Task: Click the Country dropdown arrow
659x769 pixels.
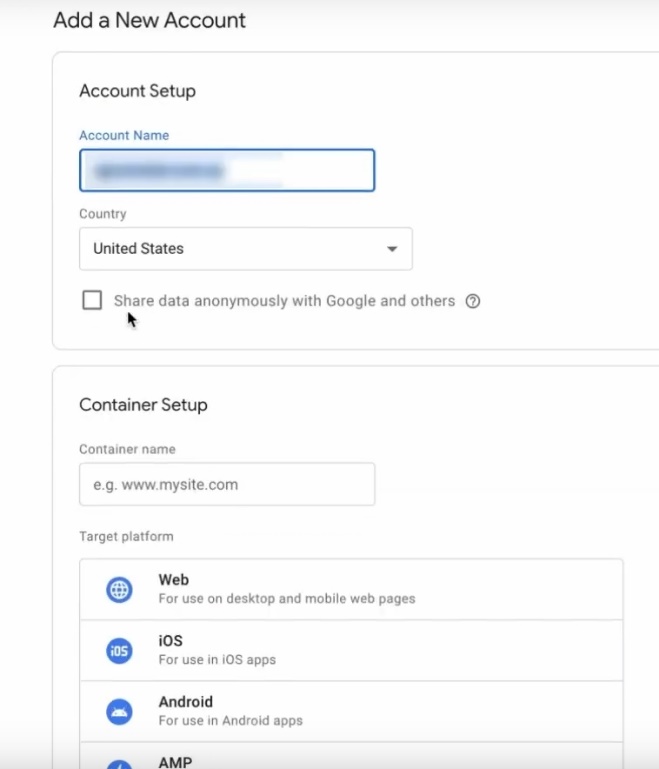Action: point(392,249)
